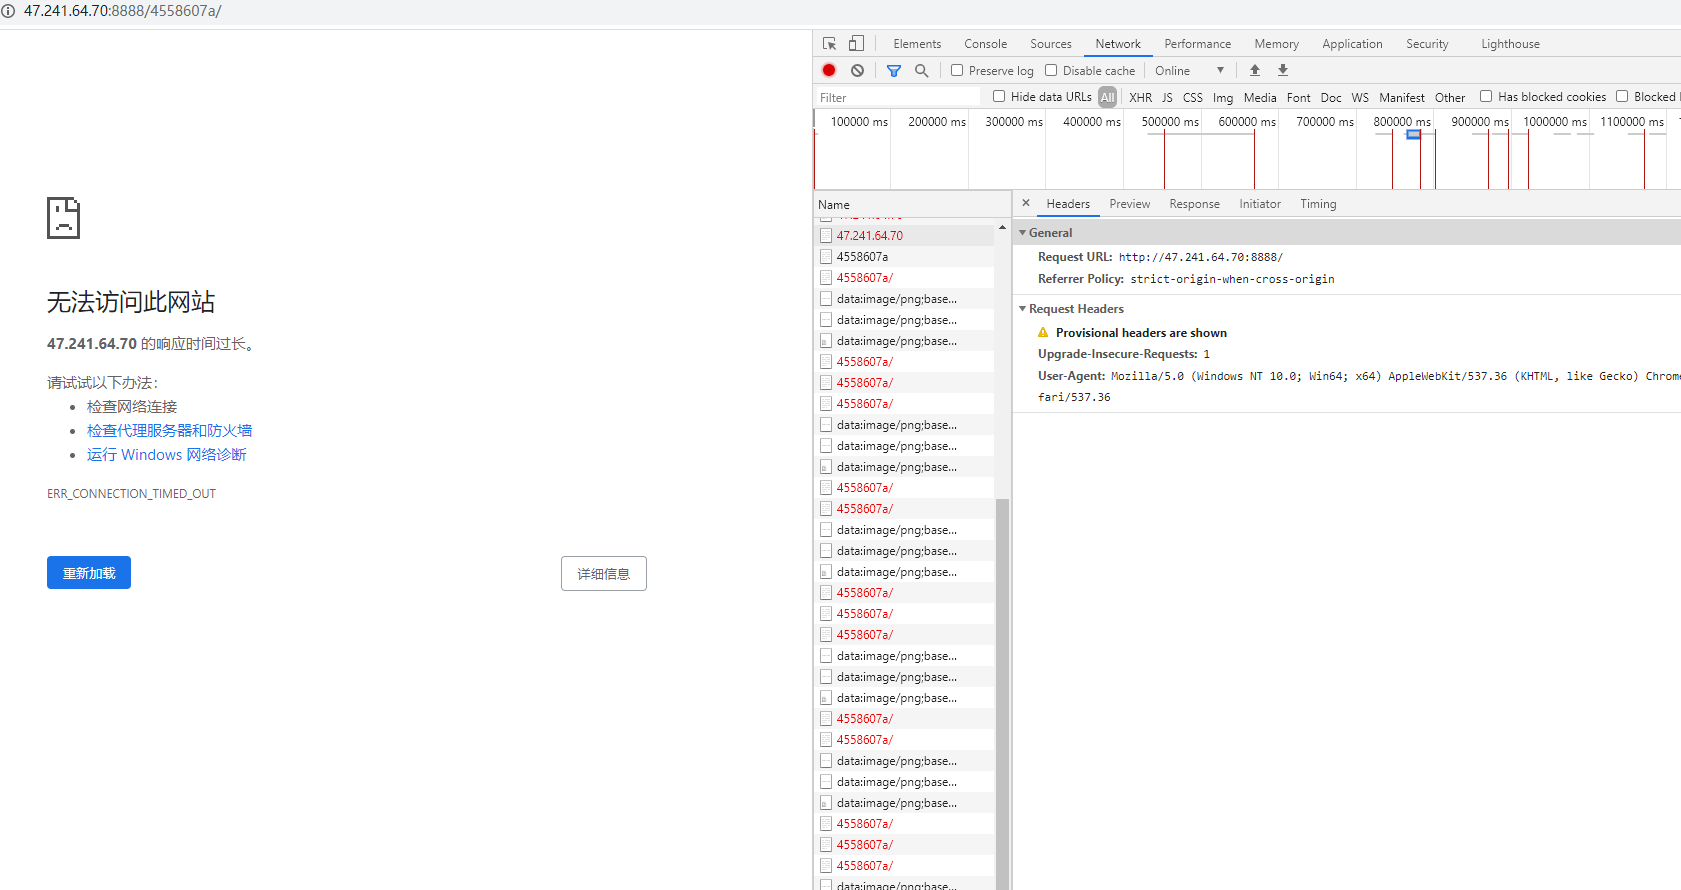Enable the Preserve log checkbox

click(957, 70)
